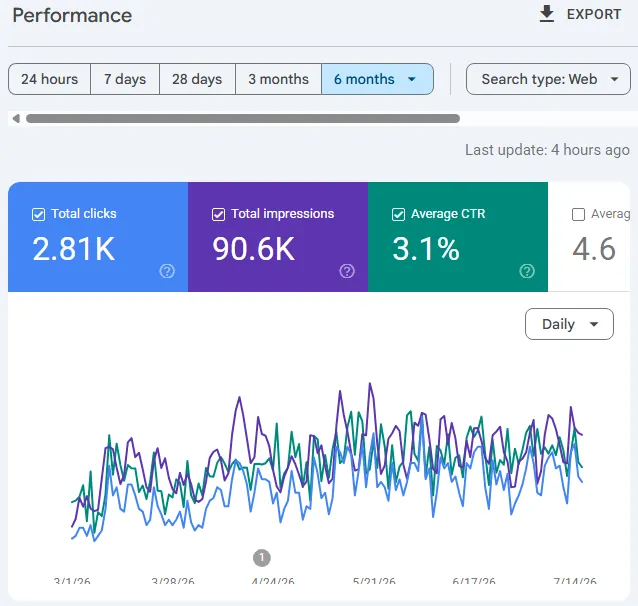
Task: Click annotation marker 1 on chart
Action: (262, 558)
